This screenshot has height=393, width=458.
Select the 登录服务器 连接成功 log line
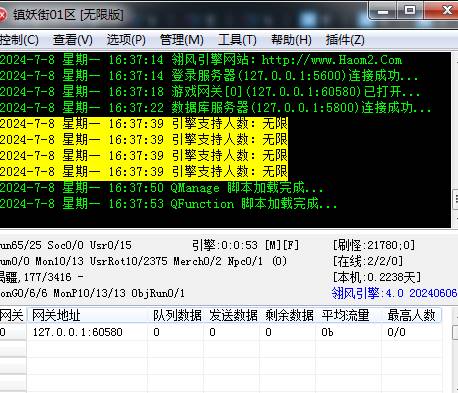click(x=209, y=76)
